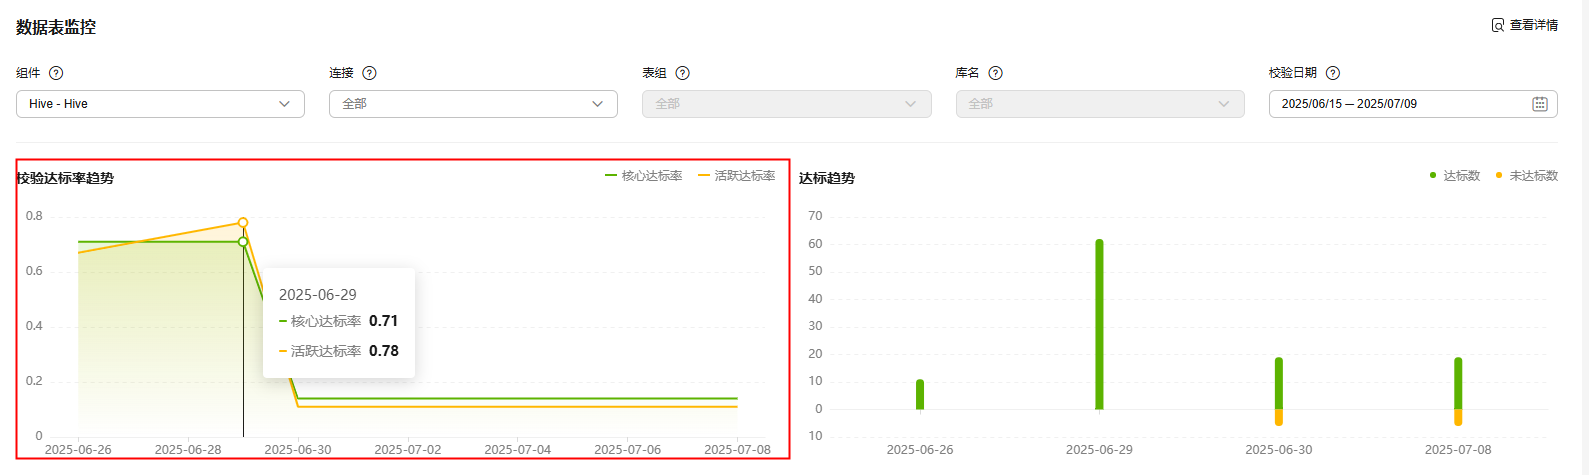
Task: Click y-axis label 70 in bar chart
Action: click(x=815, y=216)
